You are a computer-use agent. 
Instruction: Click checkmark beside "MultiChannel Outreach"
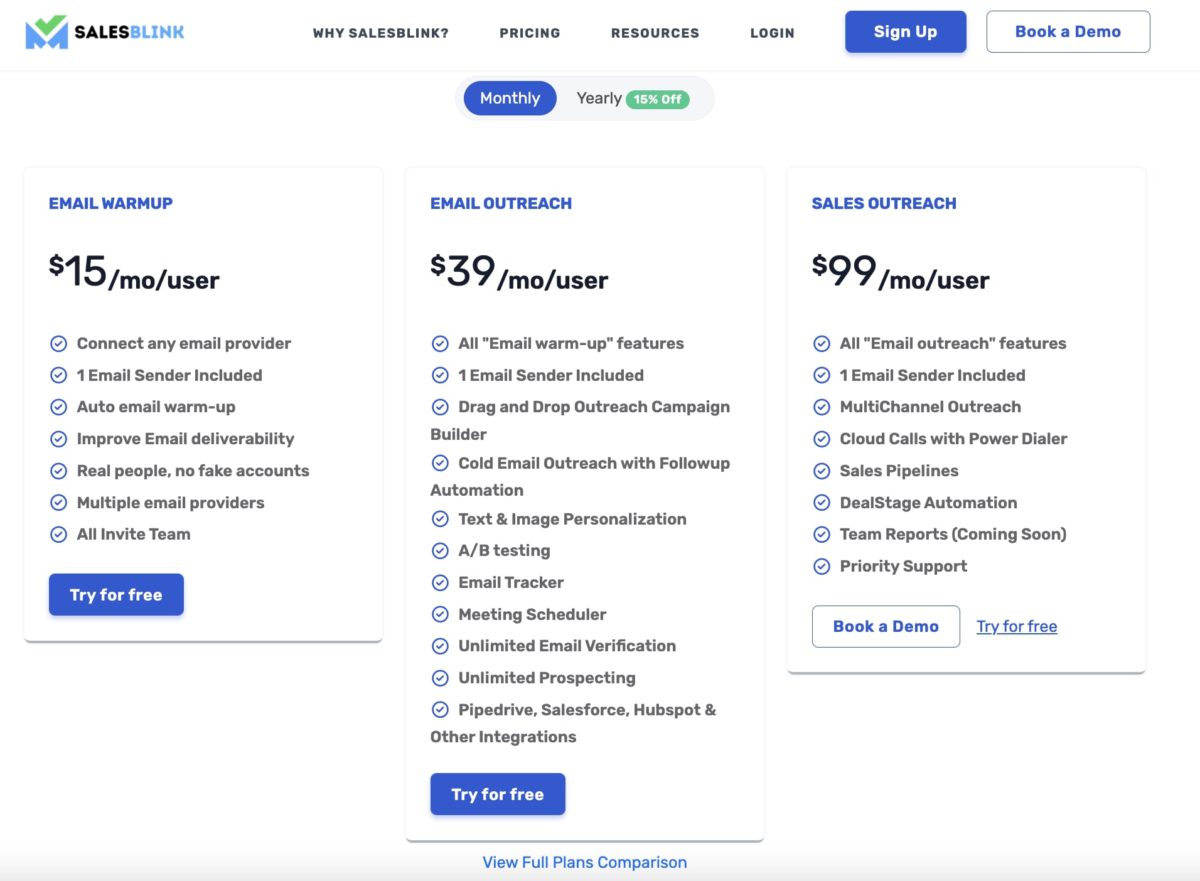(822, 407)
